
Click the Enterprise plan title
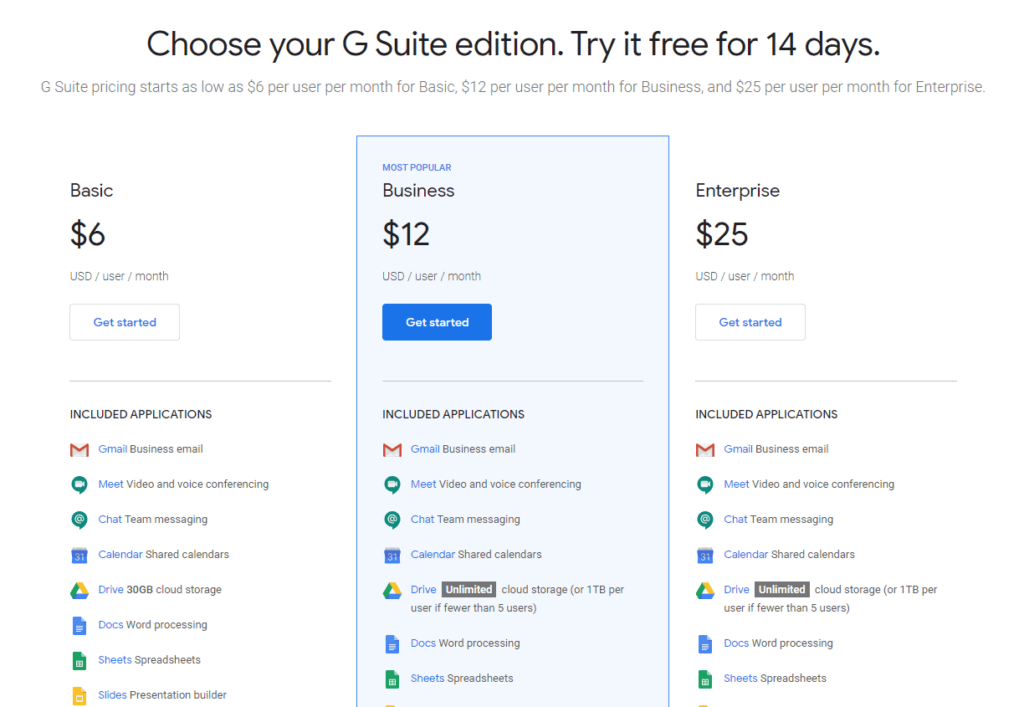(x=737, y=191)
